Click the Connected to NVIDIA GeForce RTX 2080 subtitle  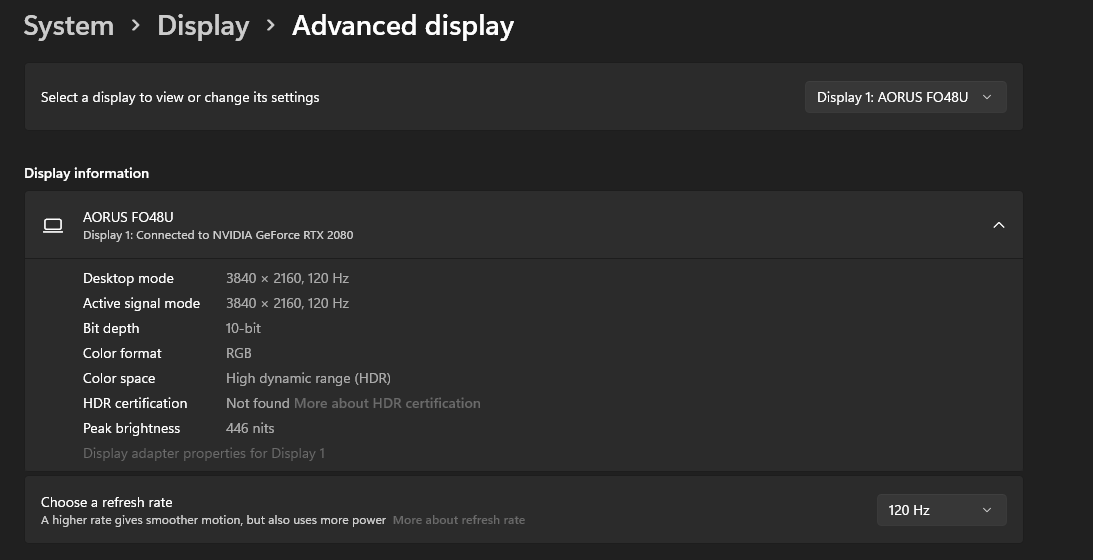pyautogui.click(x=218, y=235)
